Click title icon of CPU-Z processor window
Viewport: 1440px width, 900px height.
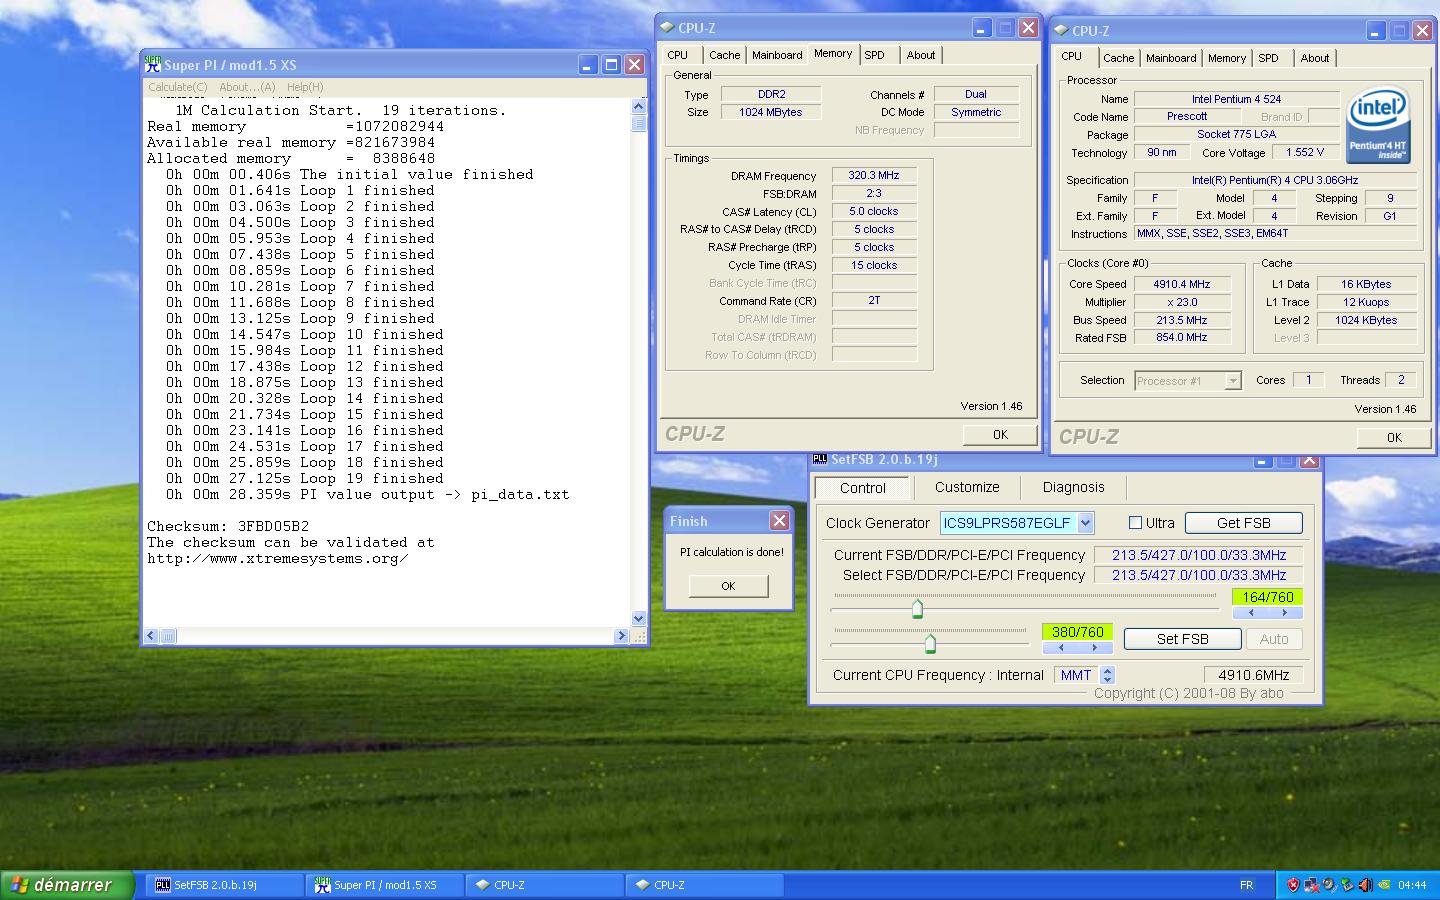coord(1061,31)
